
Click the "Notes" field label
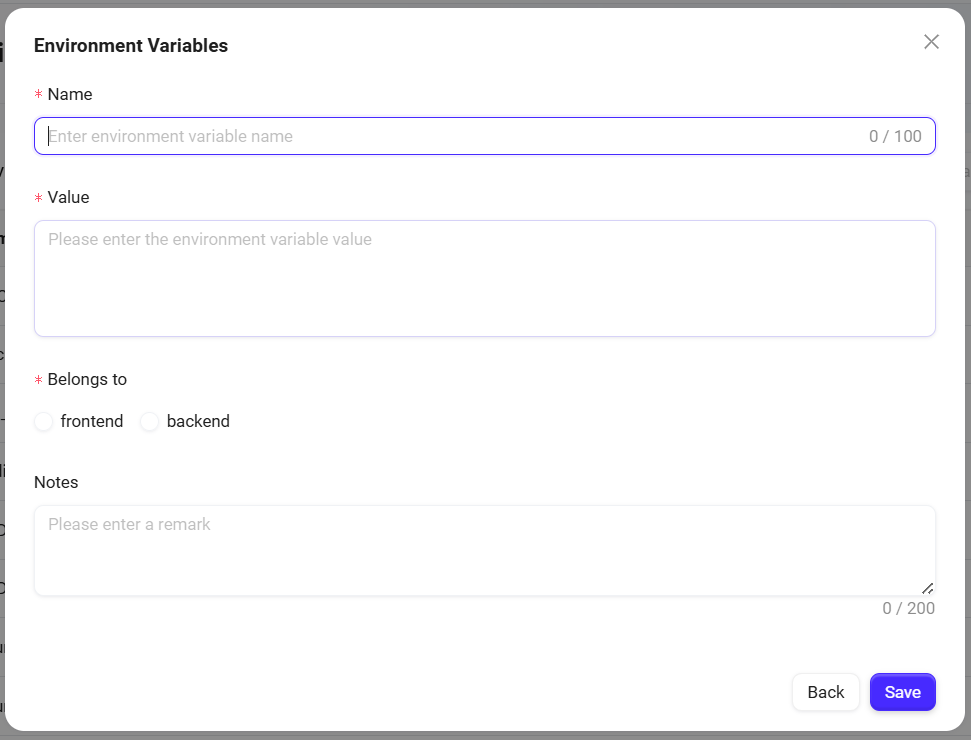(56, 482)
